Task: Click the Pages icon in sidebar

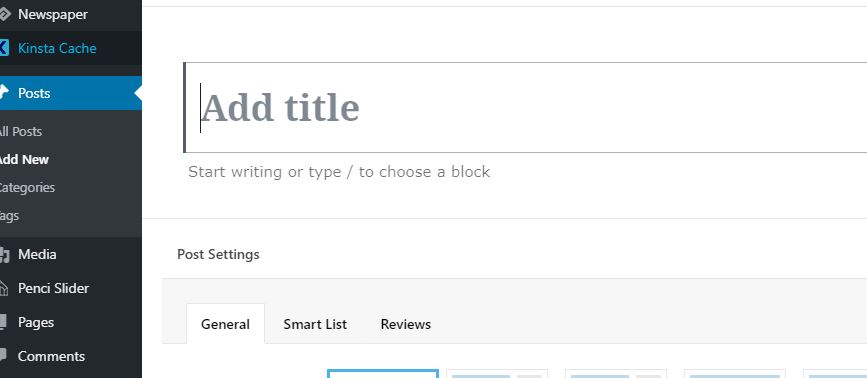Action: pyautogui.click(x=3, y=322)
